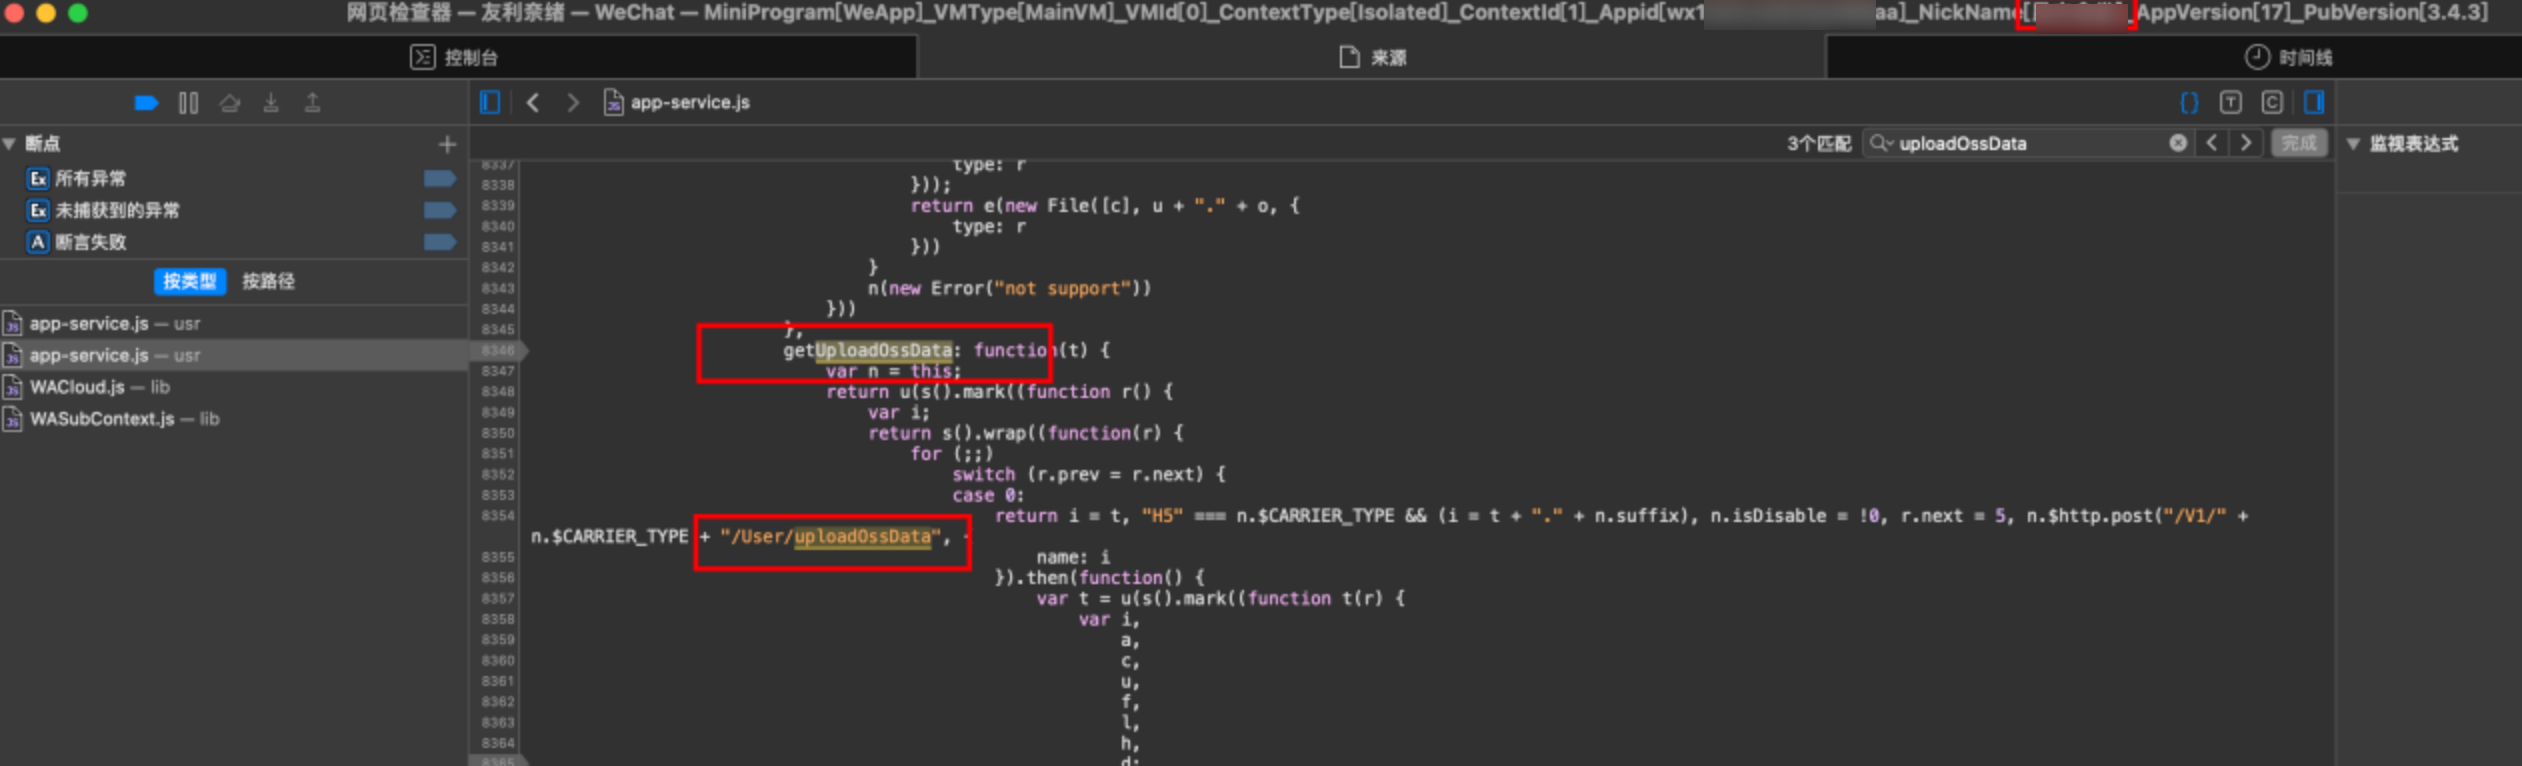This screenshot has width=2522, height=766.
Task: Clear the search field text
Action: pos(2178,144)
